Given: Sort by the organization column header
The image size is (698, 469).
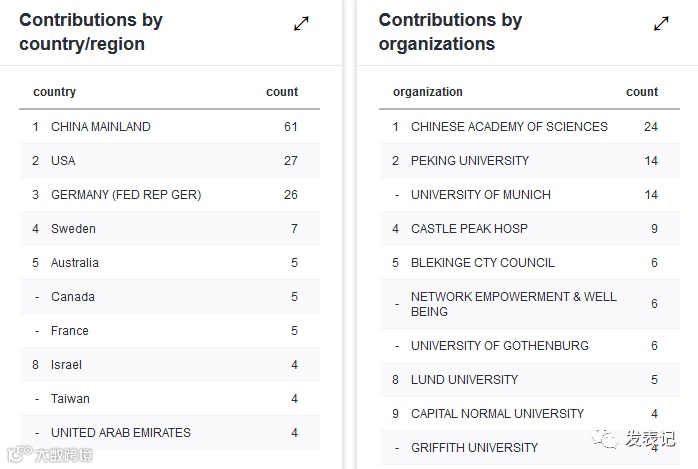Looking at the screenshot, I should [428, 92].
